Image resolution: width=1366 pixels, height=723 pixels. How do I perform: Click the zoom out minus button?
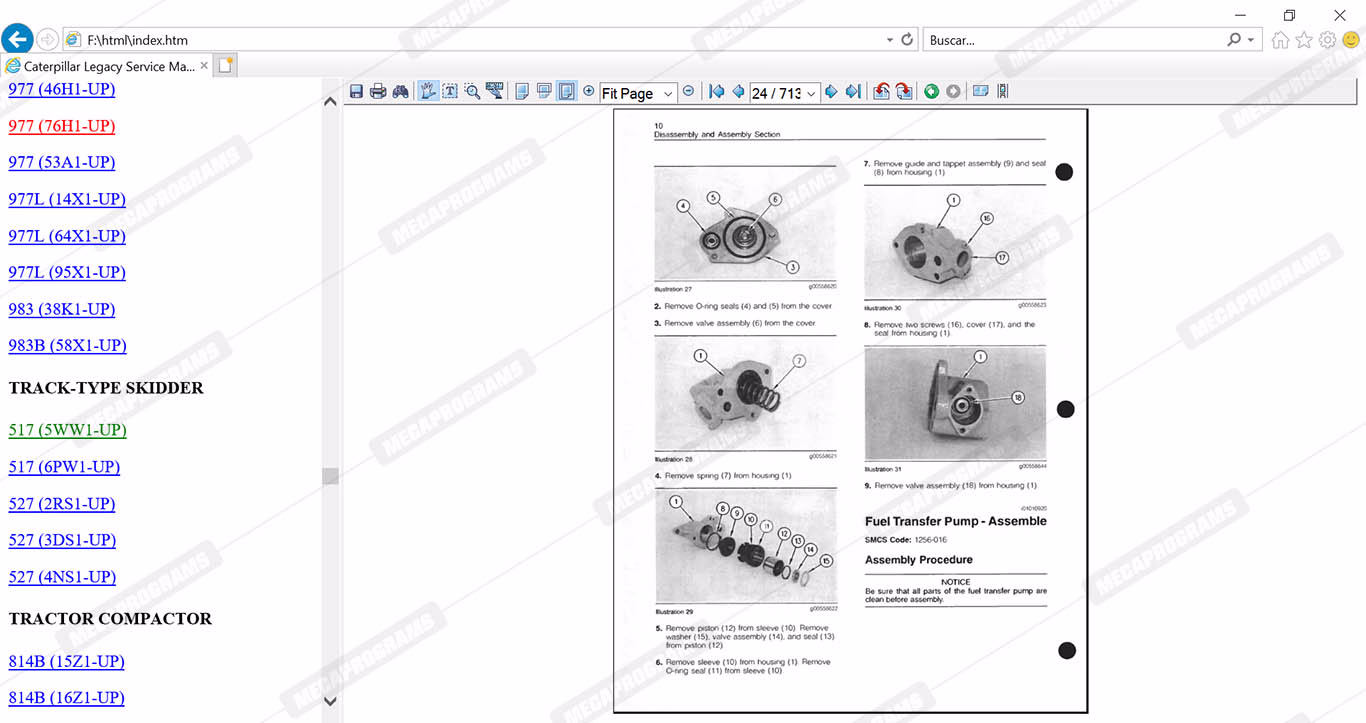(688, 92)
